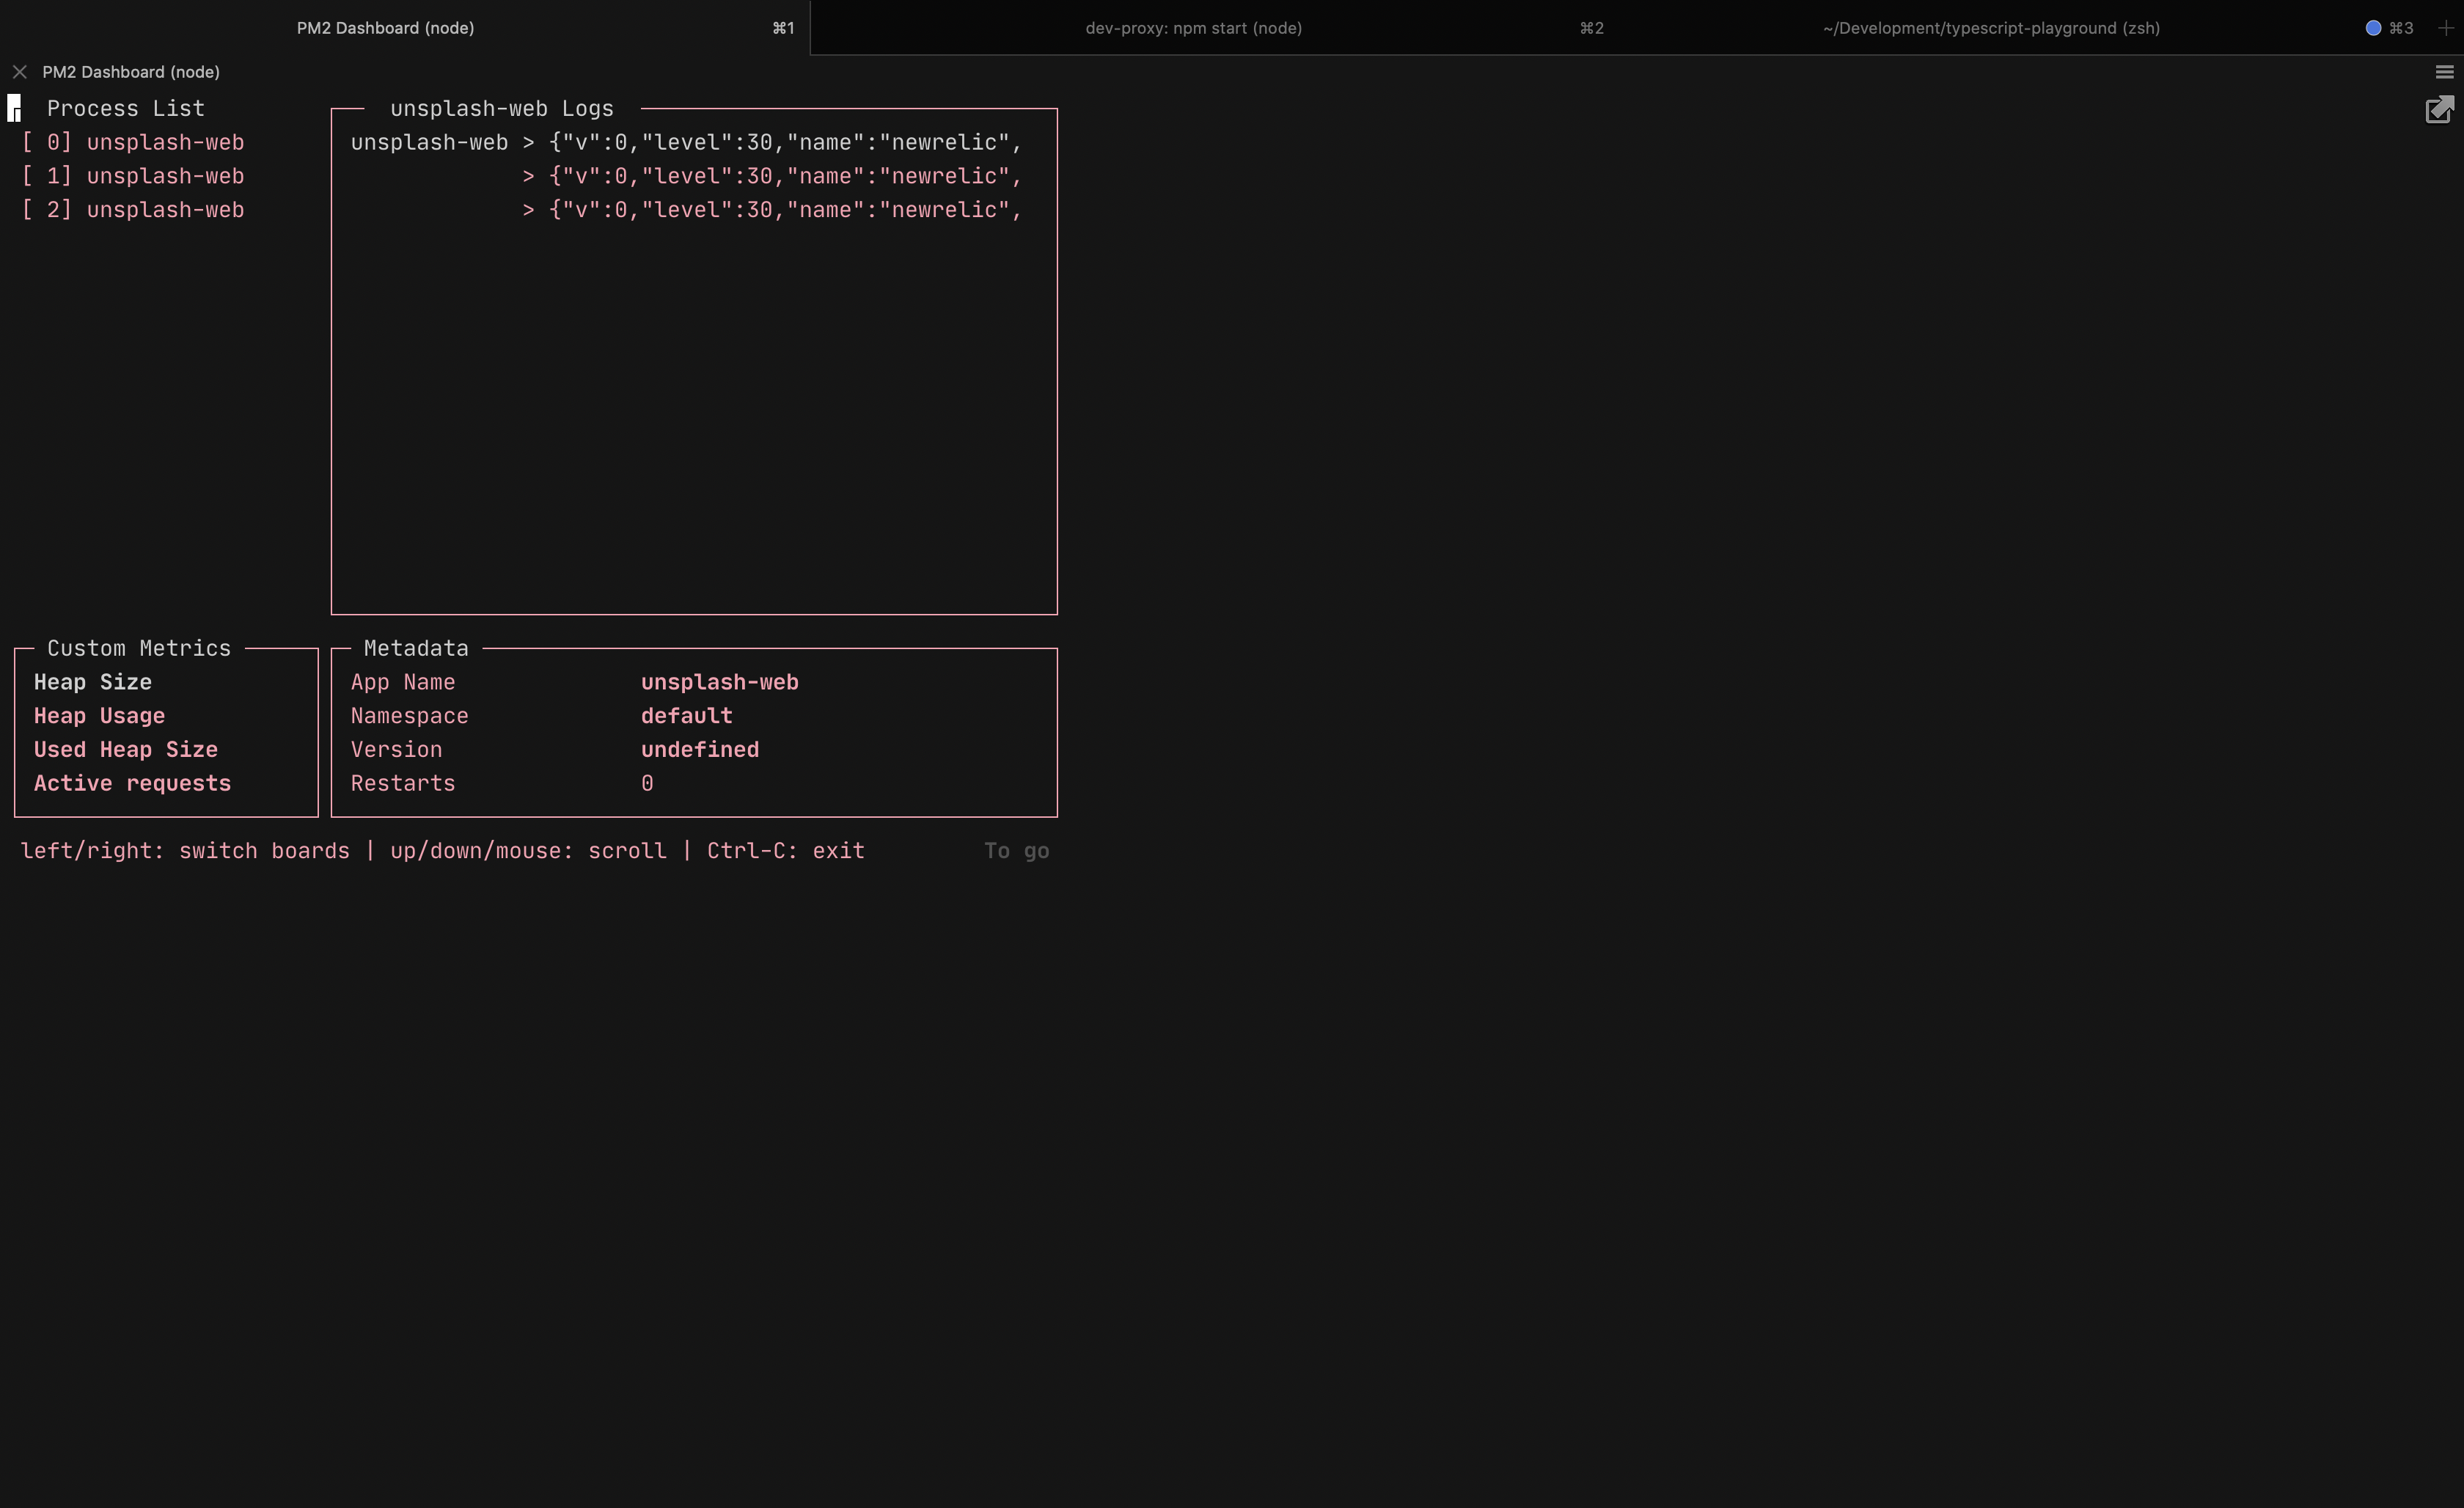Screen dimensions: 2464x1508
Task: Select the Heap Size custom metric
Action: click(x=93, y=682)
